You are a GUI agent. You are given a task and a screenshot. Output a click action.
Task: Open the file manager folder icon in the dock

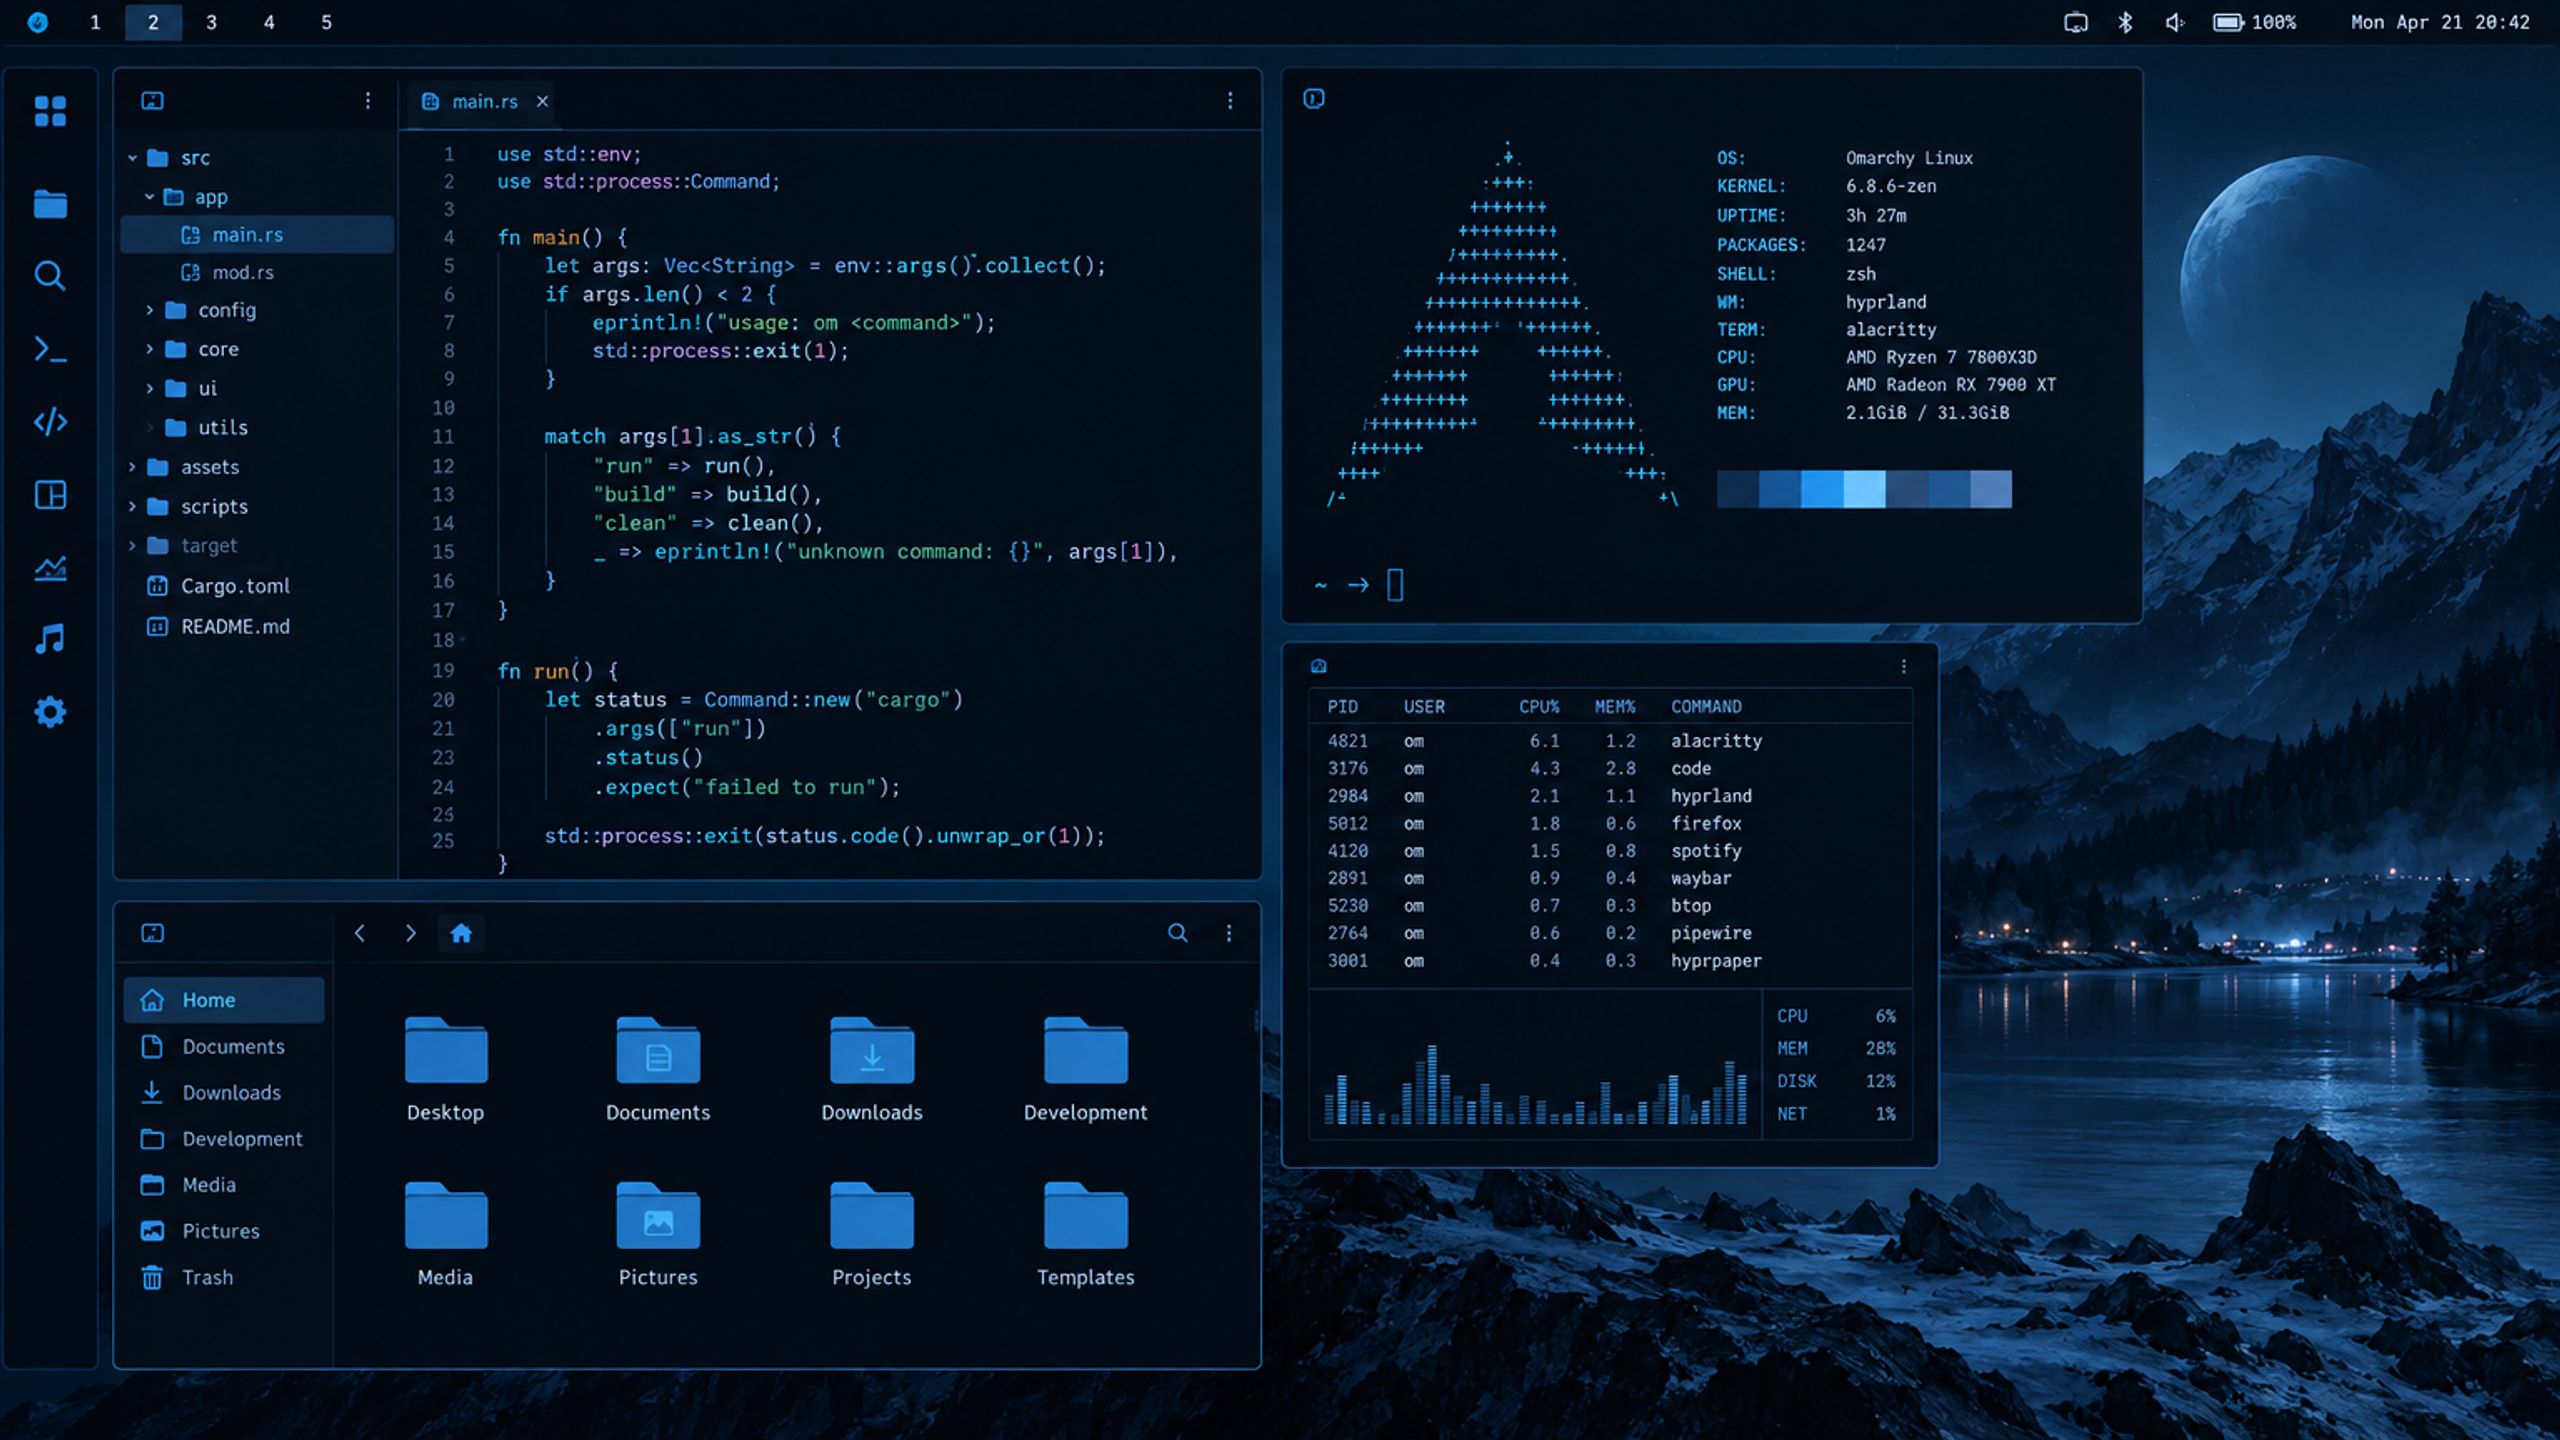(50, 204)
